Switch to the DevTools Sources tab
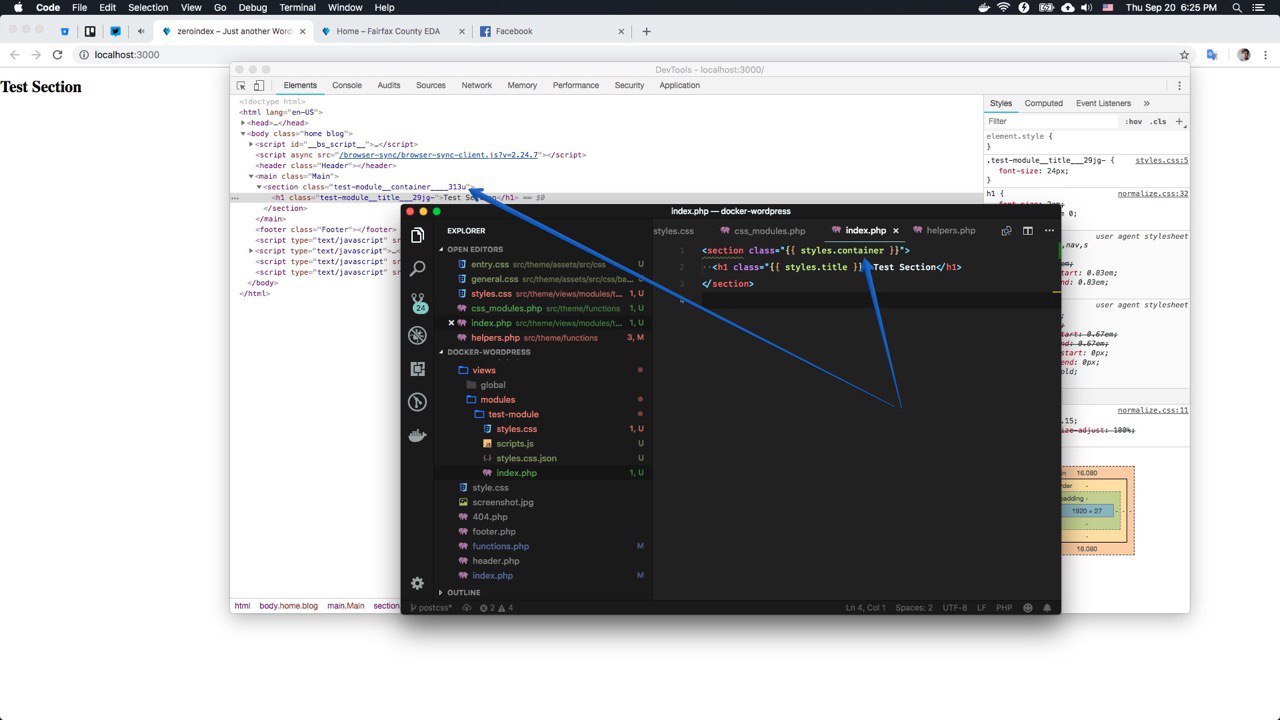The image size is (1280, 720). 431,86
